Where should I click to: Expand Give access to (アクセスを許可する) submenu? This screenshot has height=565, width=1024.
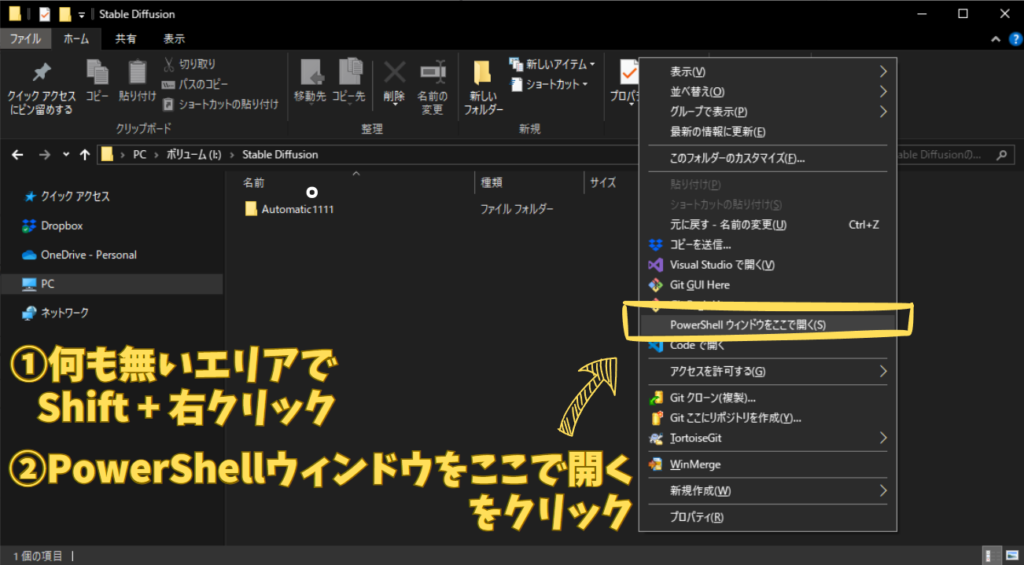(x=767, y=371)
